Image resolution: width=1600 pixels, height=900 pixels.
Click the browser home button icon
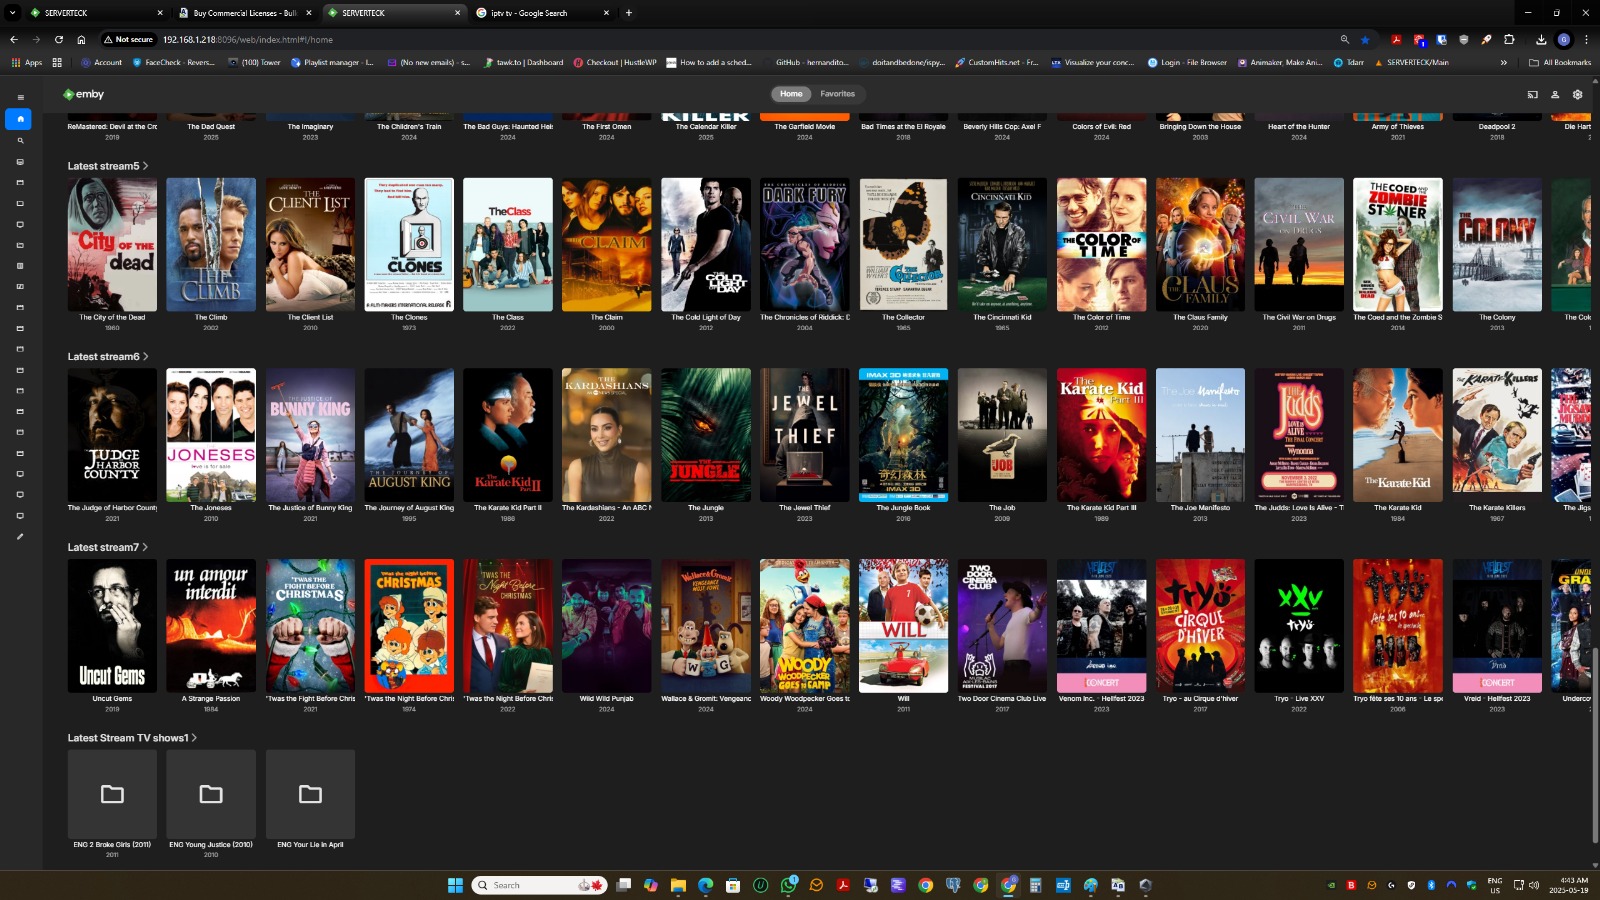pos(81,39)
